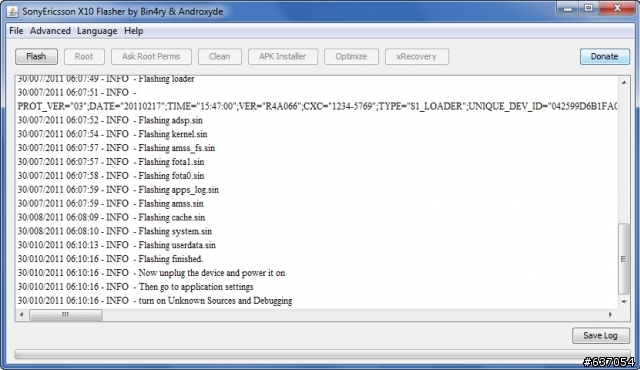Click the vertical scrollbar up arrow
The width and height of the screenshot is (640, 370).
pyautogui.click(x=624, y=82)
